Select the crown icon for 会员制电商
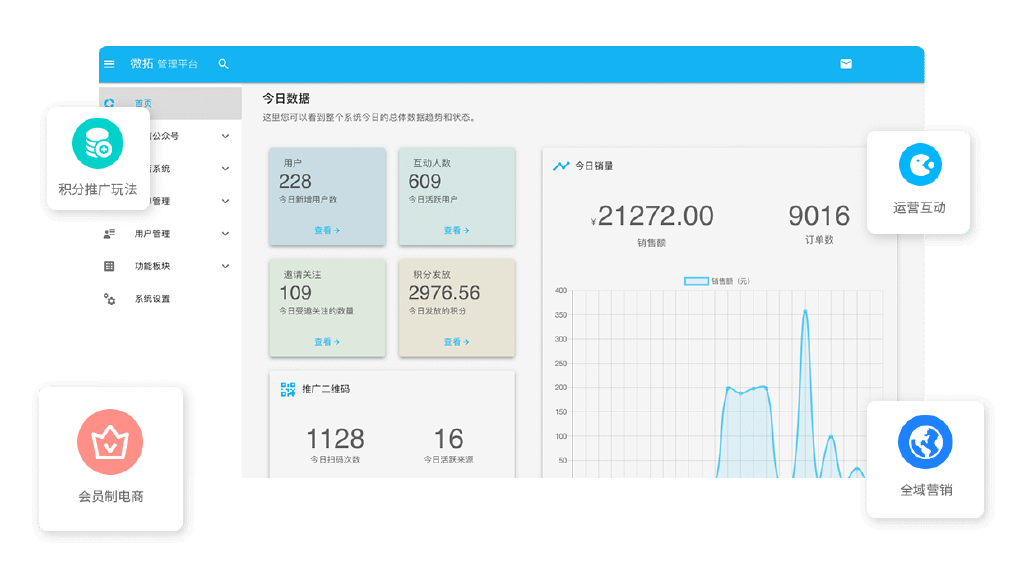 pyautogui.click(x=110, y=442)
